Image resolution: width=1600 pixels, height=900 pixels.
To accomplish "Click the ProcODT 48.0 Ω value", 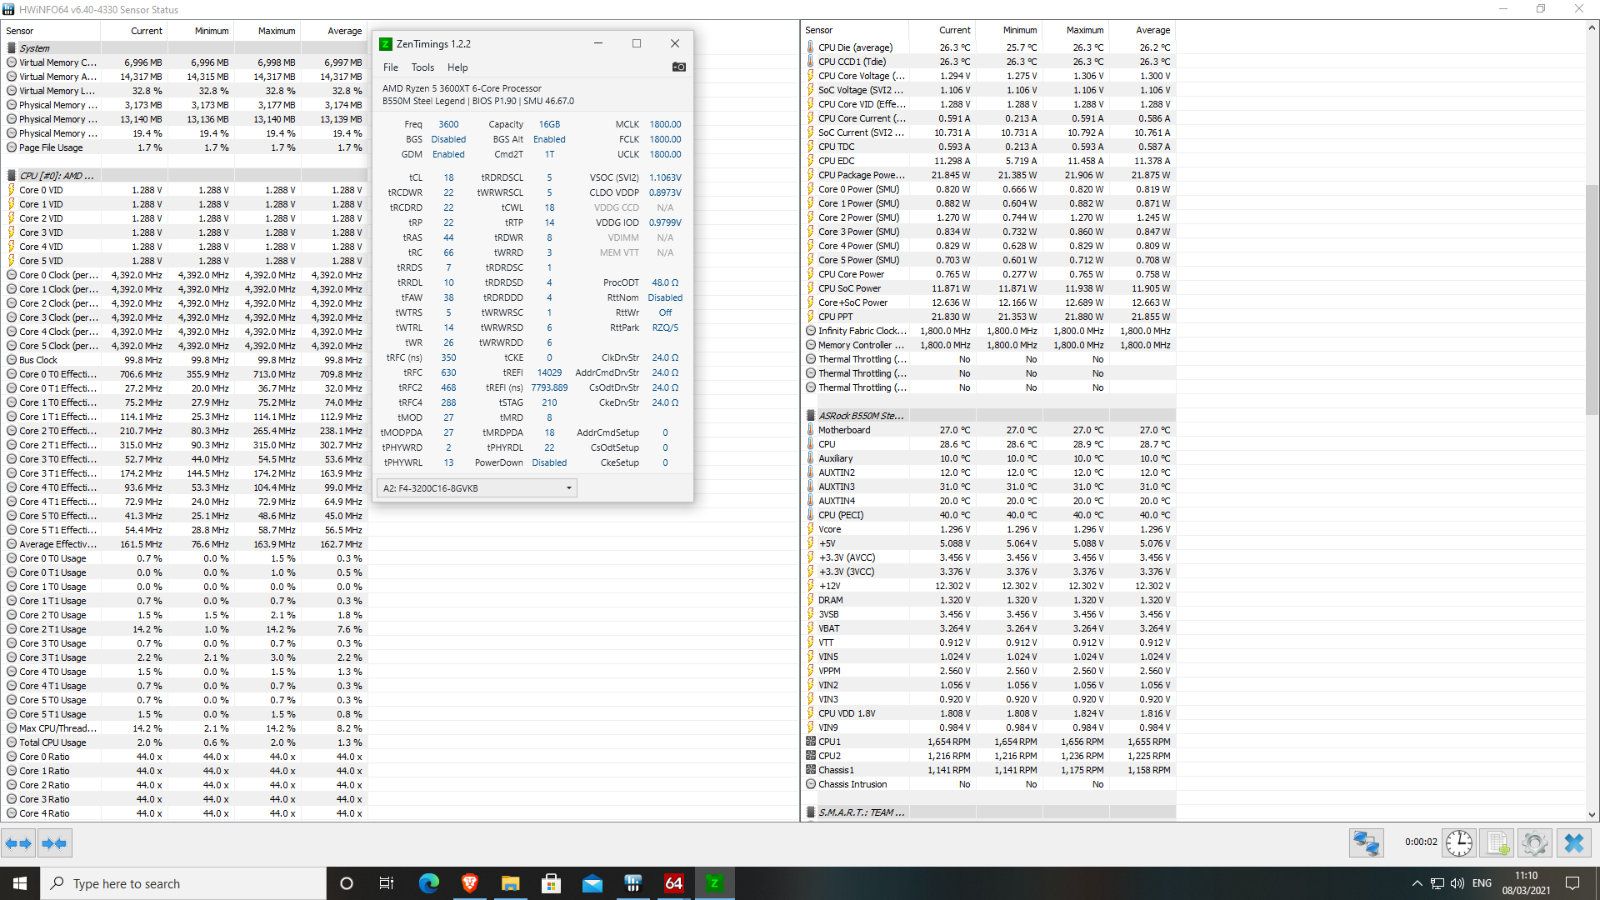I will pos(665,283).
